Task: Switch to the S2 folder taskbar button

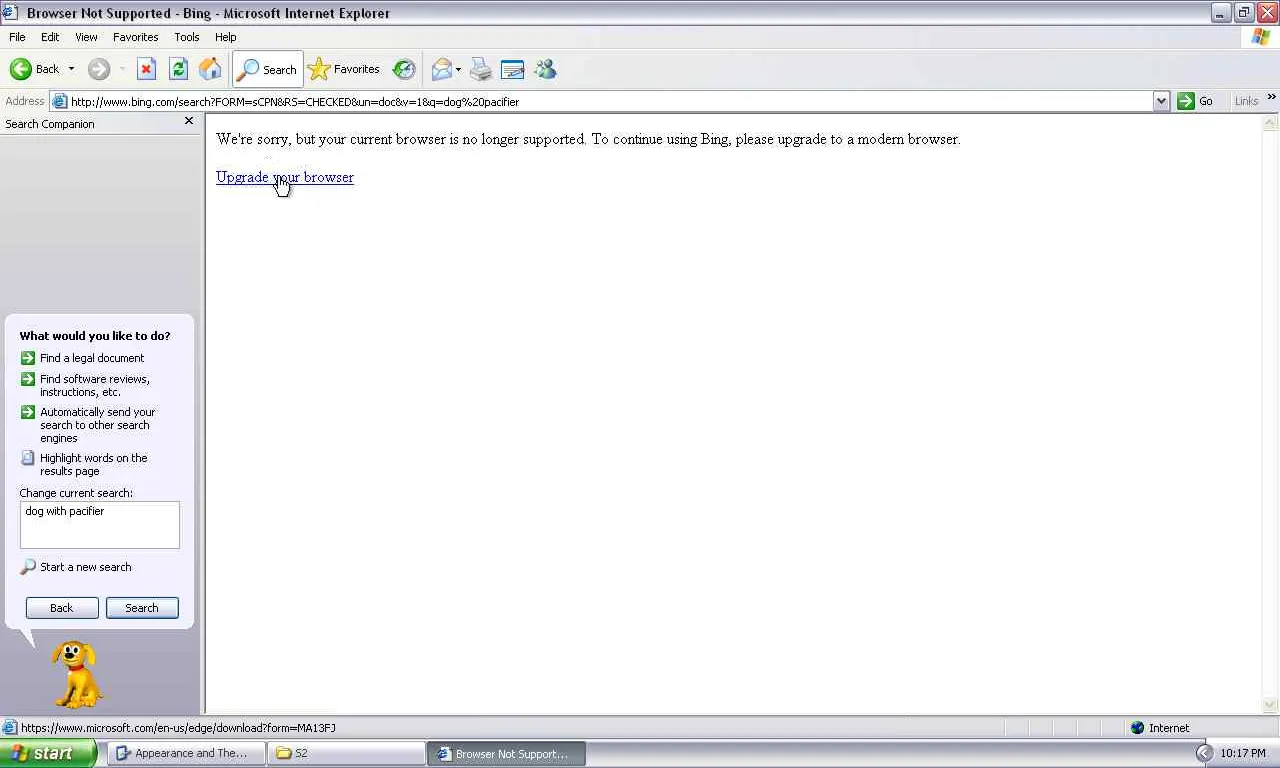Action: click(x=346, y=753)
